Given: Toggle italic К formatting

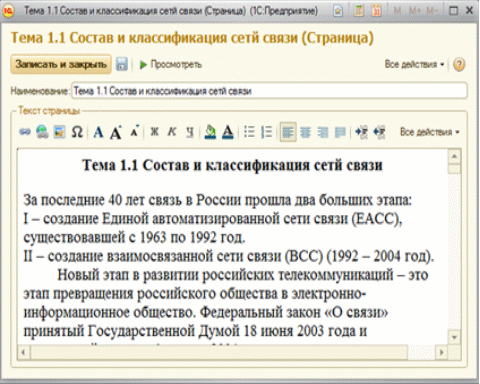Looking at the screenshot, I should [172, 132].
